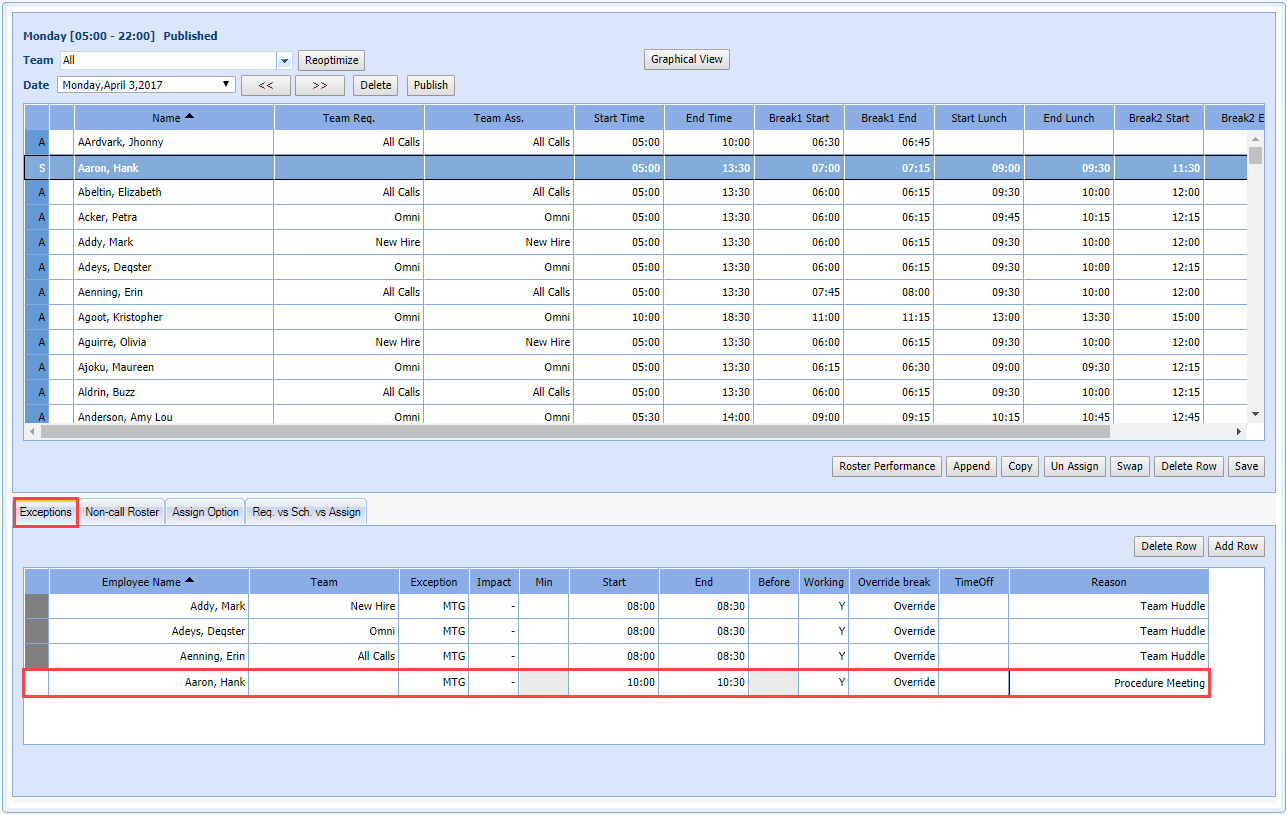Click roster table scroll up arrow
The height and width of the screenshot is (815, 1287).
(x=1255, y=139)
